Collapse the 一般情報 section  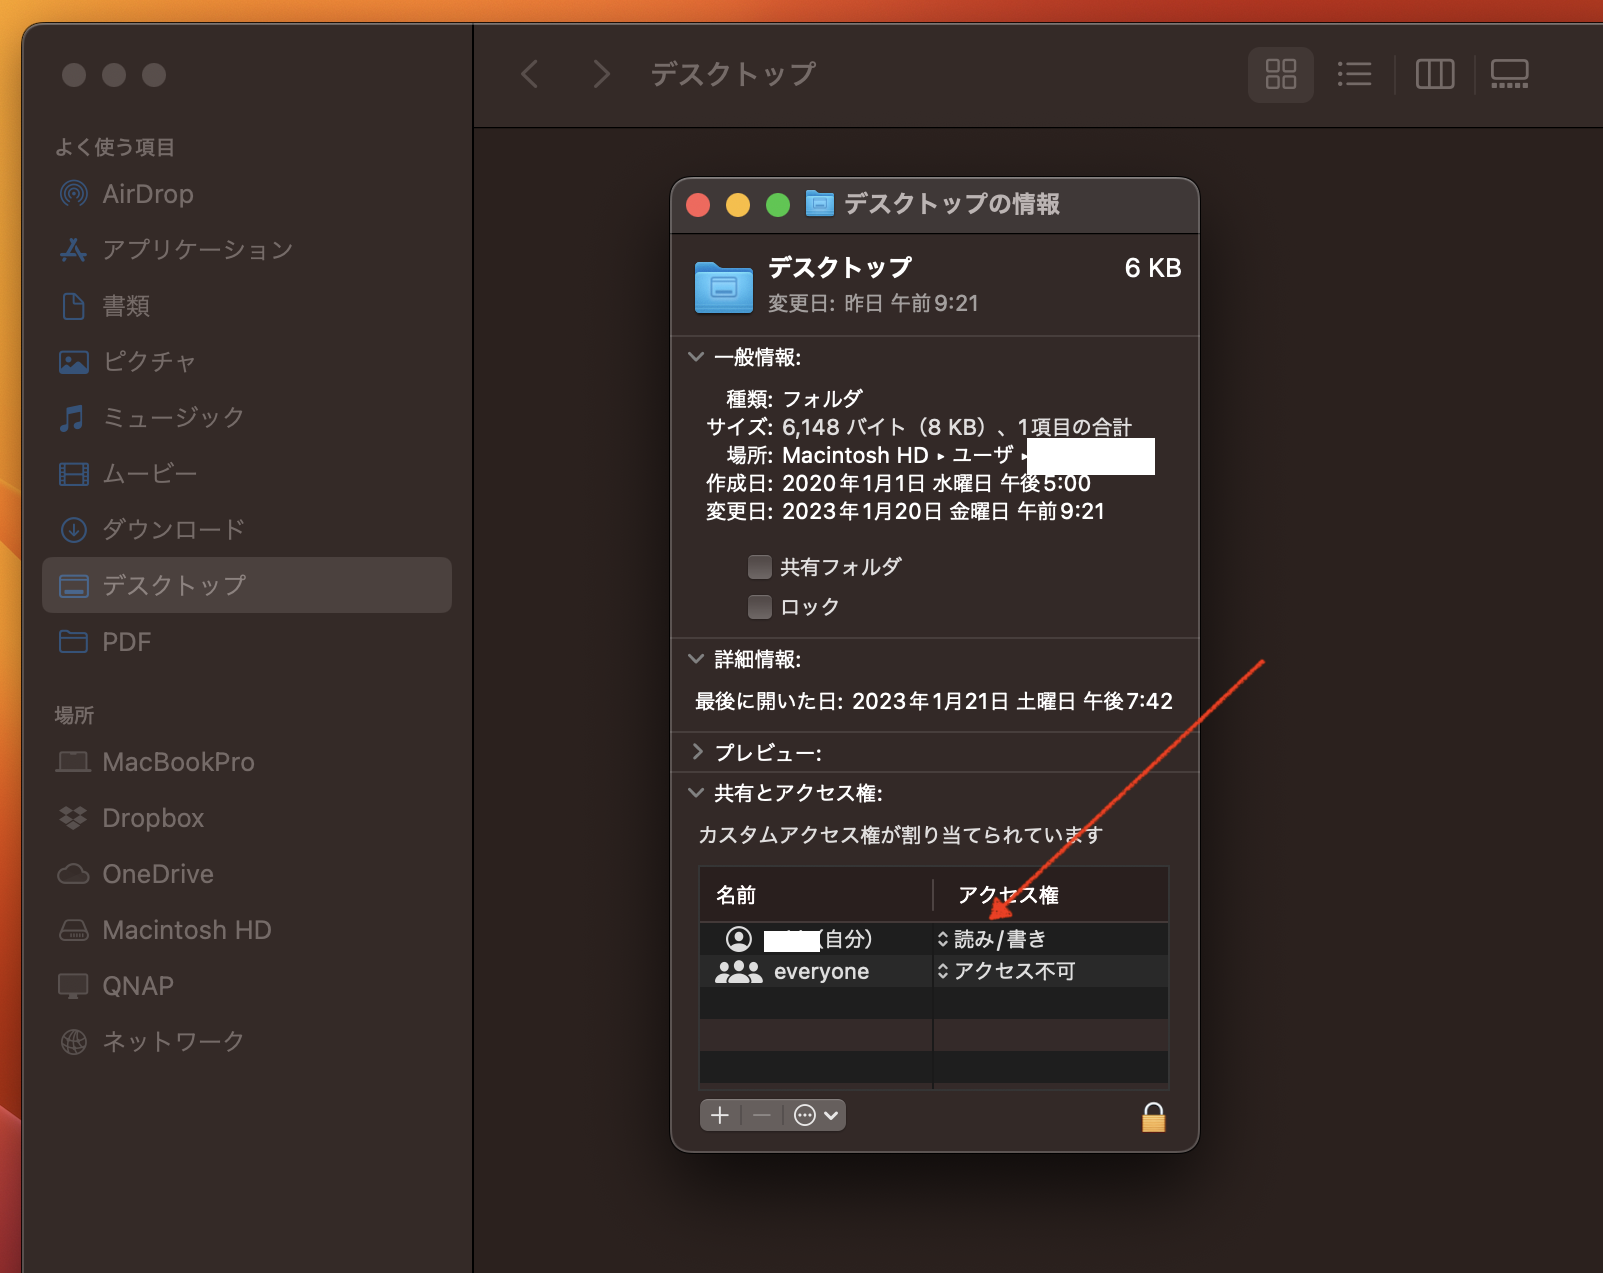click(696, 357)
